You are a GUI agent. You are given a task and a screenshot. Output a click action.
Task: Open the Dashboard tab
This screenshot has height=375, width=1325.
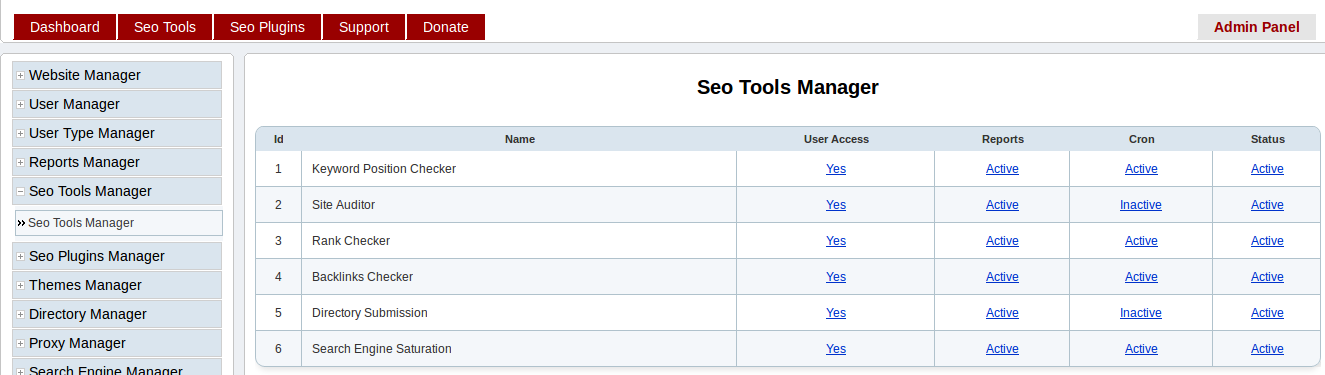[x=65, y=27]
